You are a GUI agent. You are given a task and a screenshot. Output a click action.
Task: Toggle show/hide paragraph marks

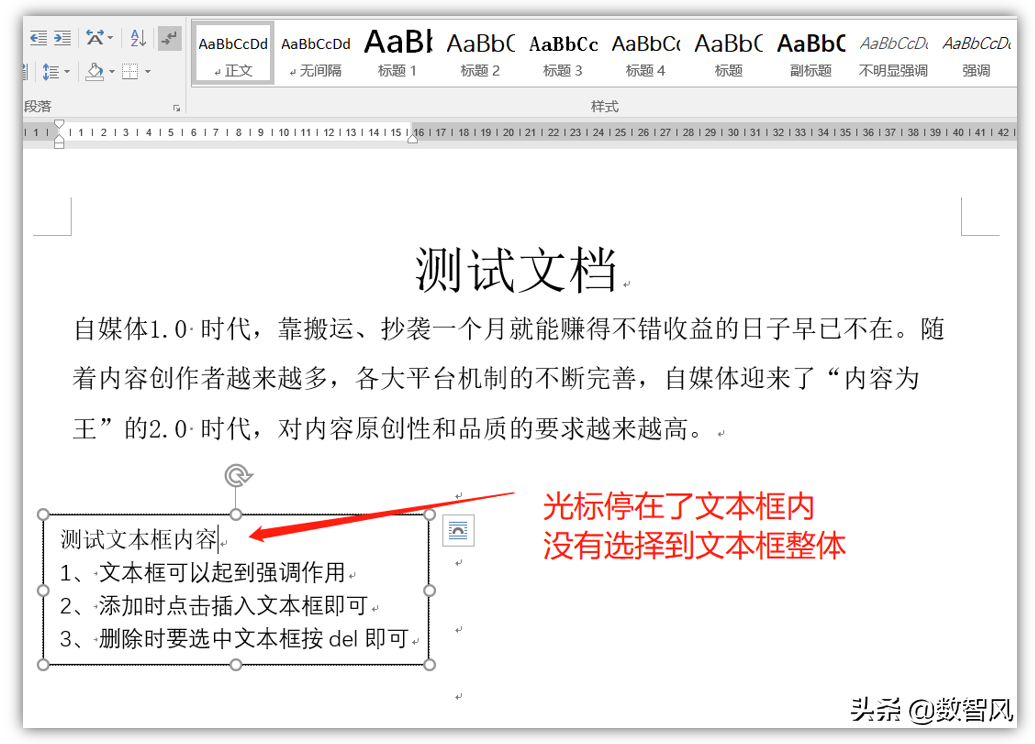170,38
